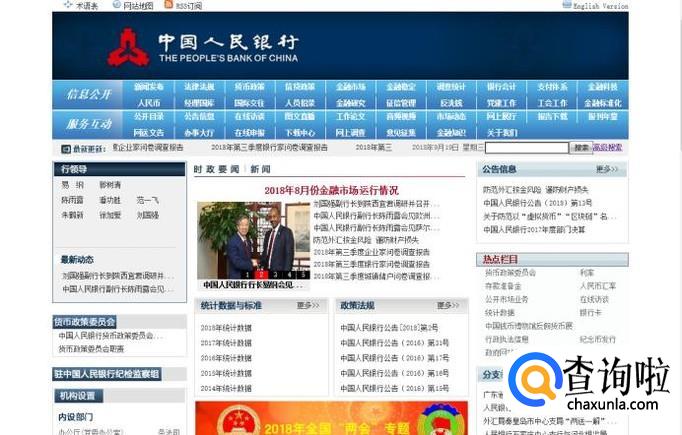Switch to English Version
Viewport: 682px width, 435px height.
point(600,6)
